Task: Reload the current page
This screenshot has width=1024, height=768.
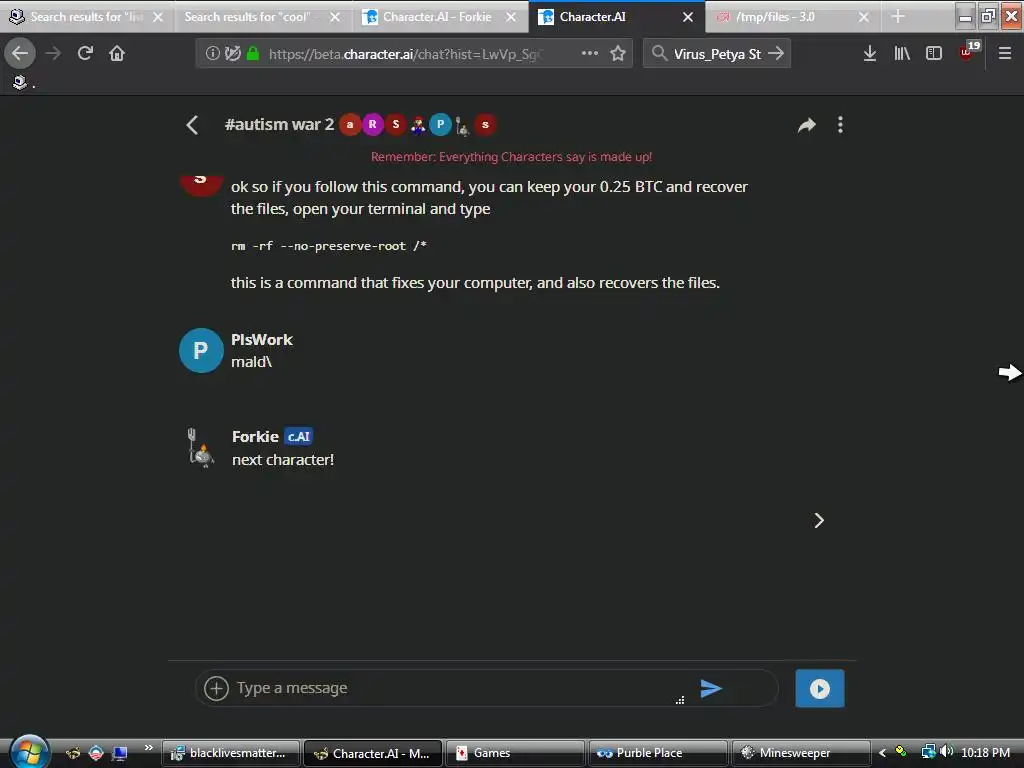Action: pyautogui.click(x=85, y=53)
